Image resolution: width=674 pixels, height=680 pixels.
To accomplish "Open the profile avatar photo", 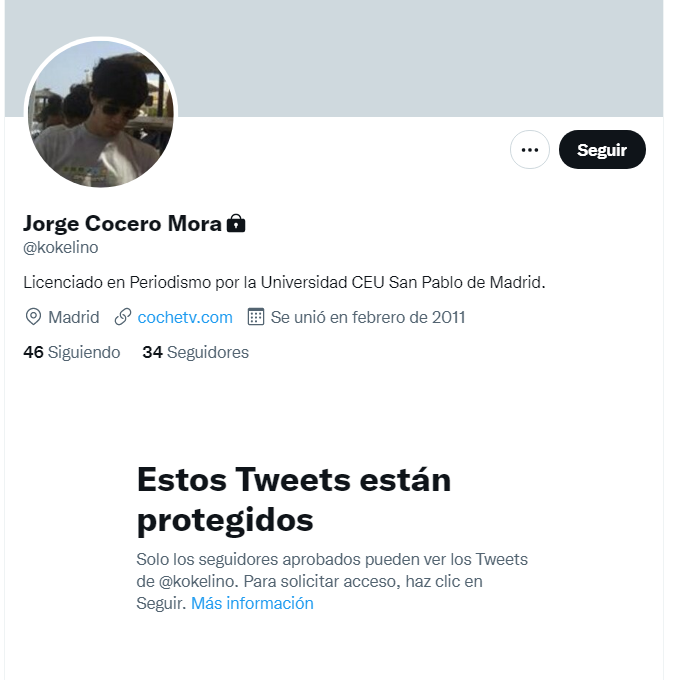I will click(101, 114).
